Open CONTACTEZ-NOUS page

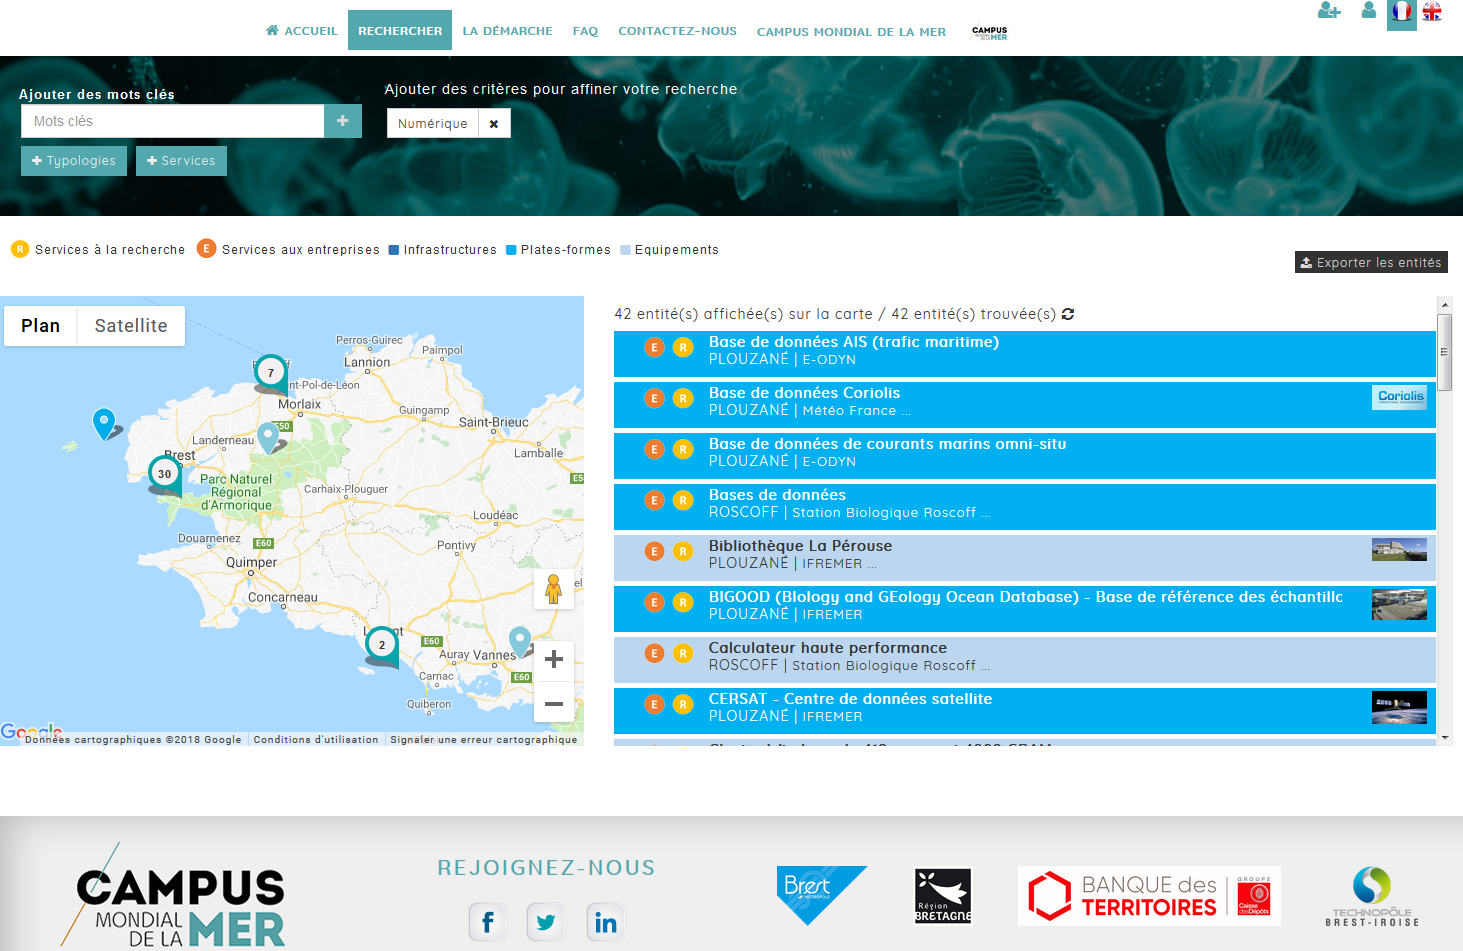coord(677,31)
